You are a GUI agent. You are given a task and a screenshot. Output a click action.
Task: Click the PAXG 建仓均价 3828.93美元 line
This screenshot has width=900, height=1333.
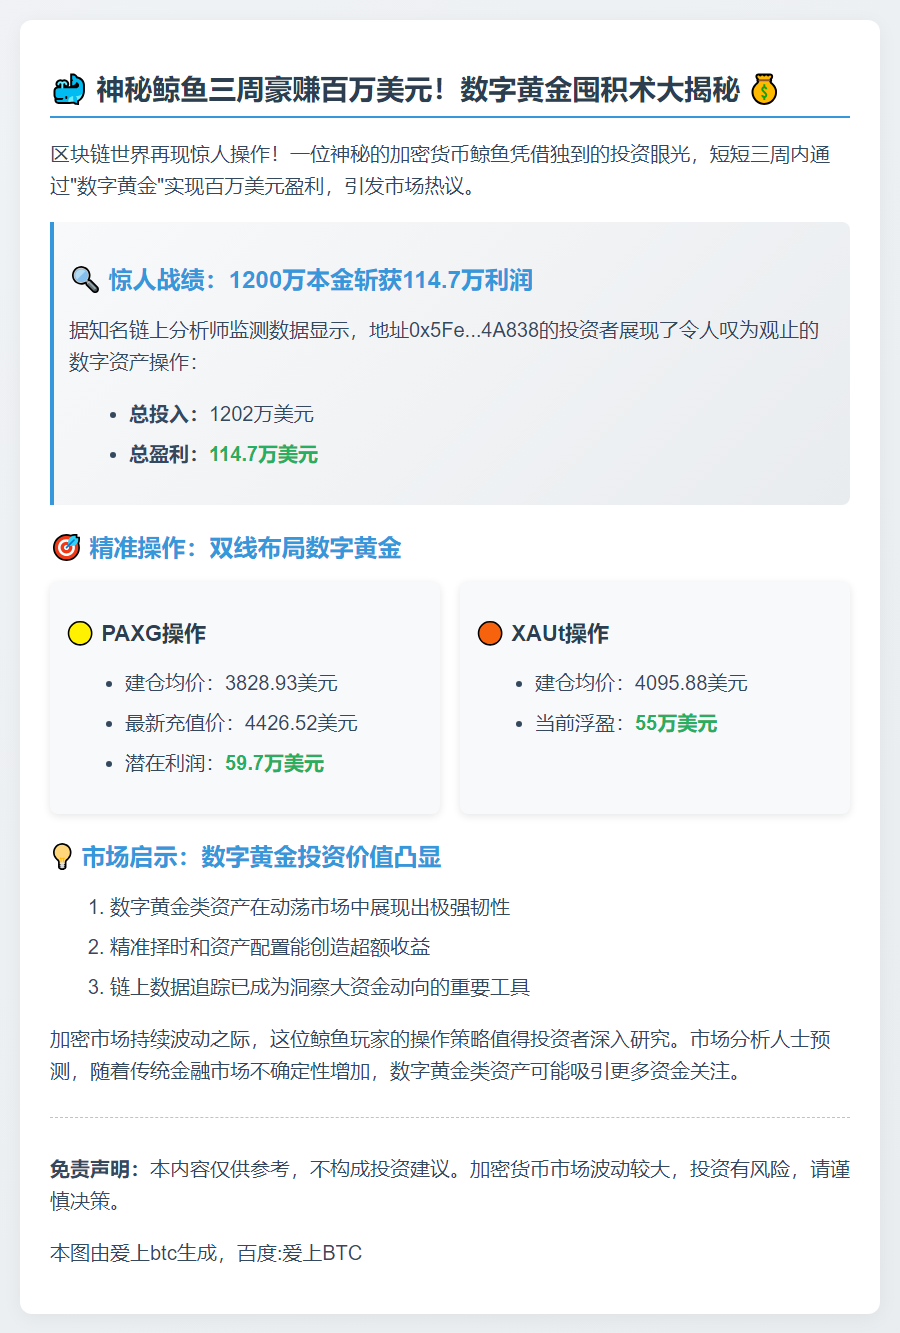(x=231, y=683)
